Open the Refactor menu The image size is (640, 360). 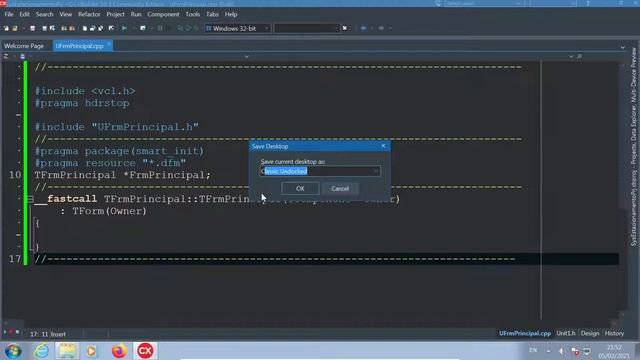89,14
